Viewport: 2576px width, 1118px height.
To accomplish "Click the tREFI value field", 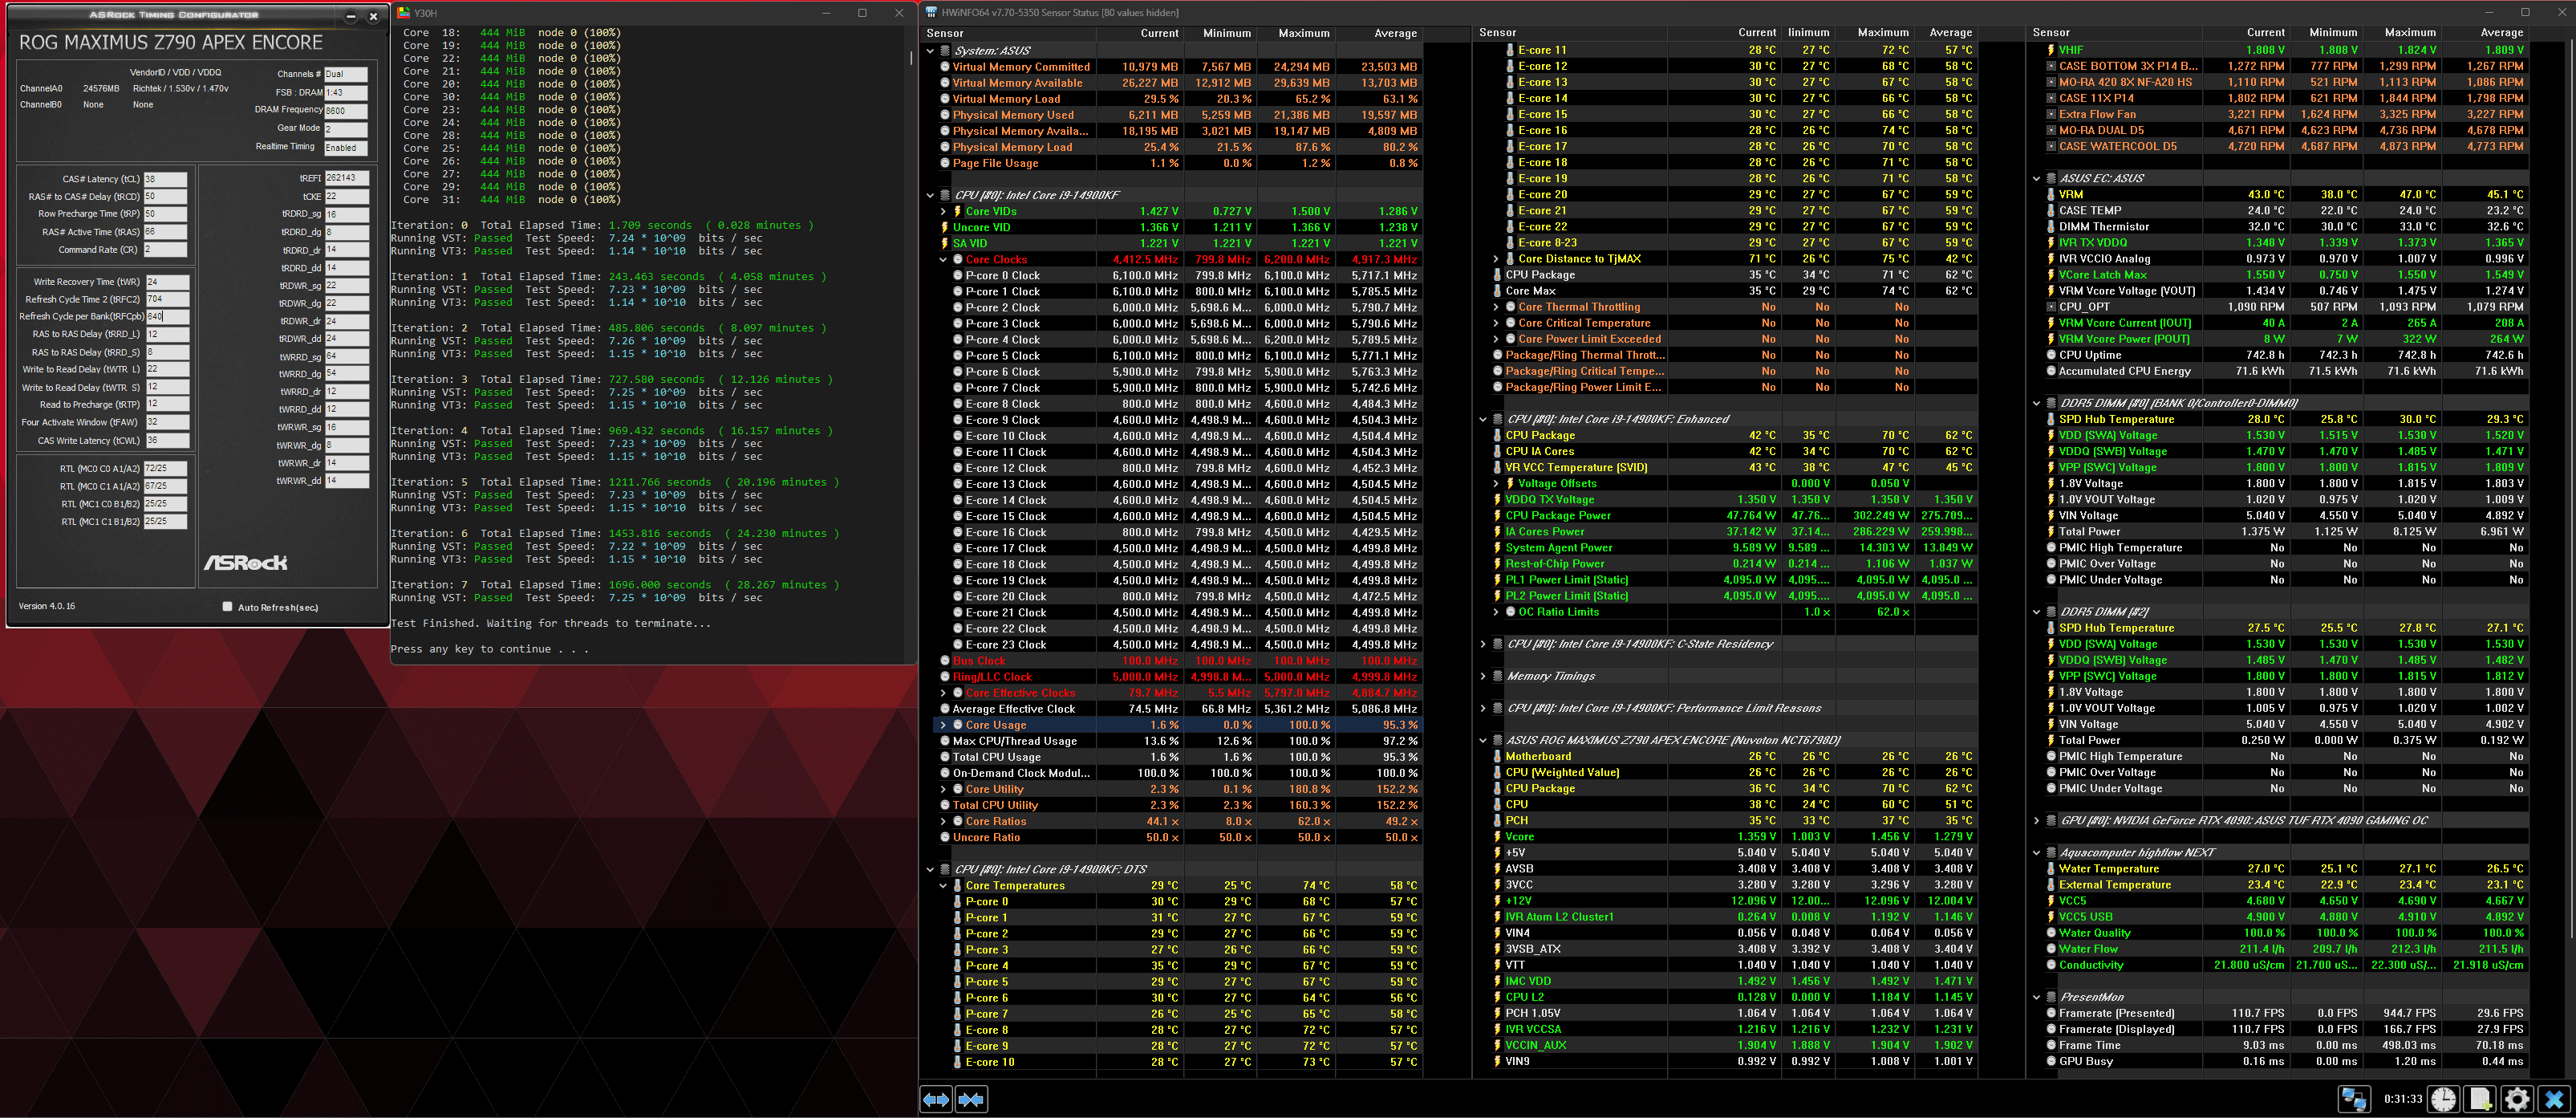I will [346, 178].
